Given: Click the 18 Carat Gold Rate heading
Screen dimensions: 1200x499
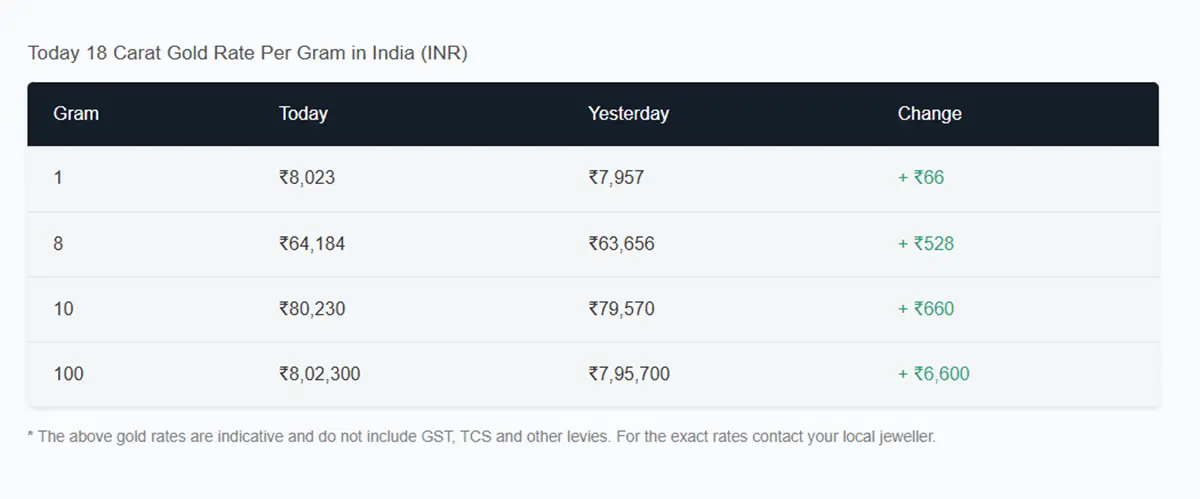Looking at the screenshot, I should click(247, 53).
